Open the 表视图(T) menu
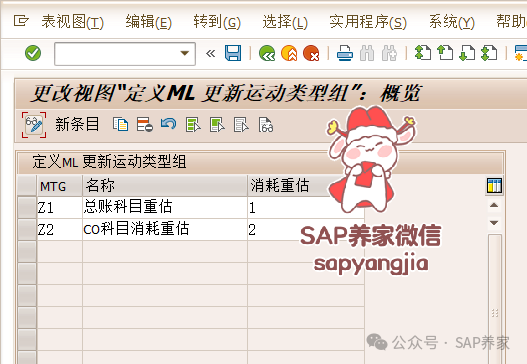The image size is (527, 364). pos(73,22)
